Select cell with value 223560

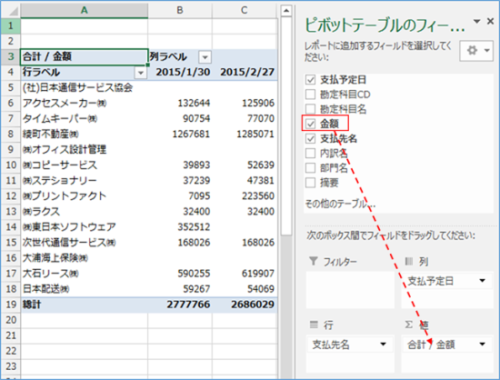tap(244, 196)
